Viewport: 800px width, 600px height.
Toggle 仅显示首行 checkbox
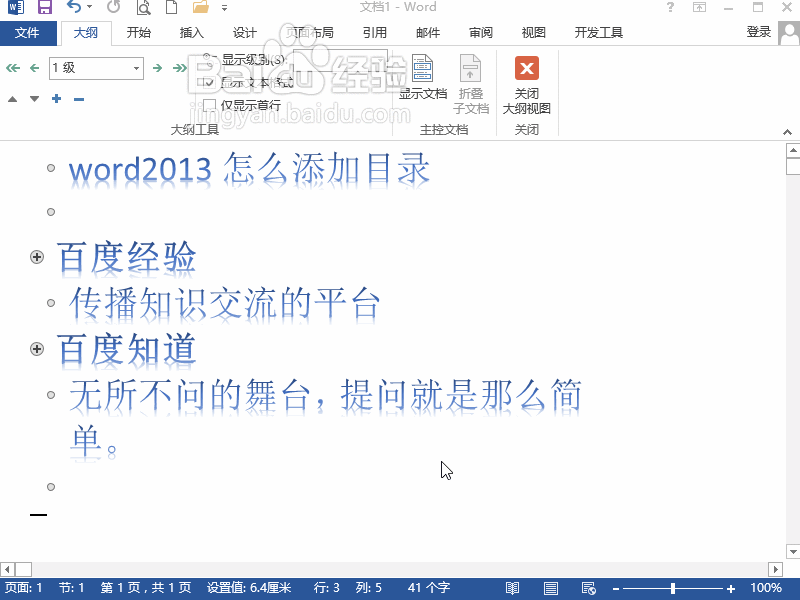(x=209, y=106)
